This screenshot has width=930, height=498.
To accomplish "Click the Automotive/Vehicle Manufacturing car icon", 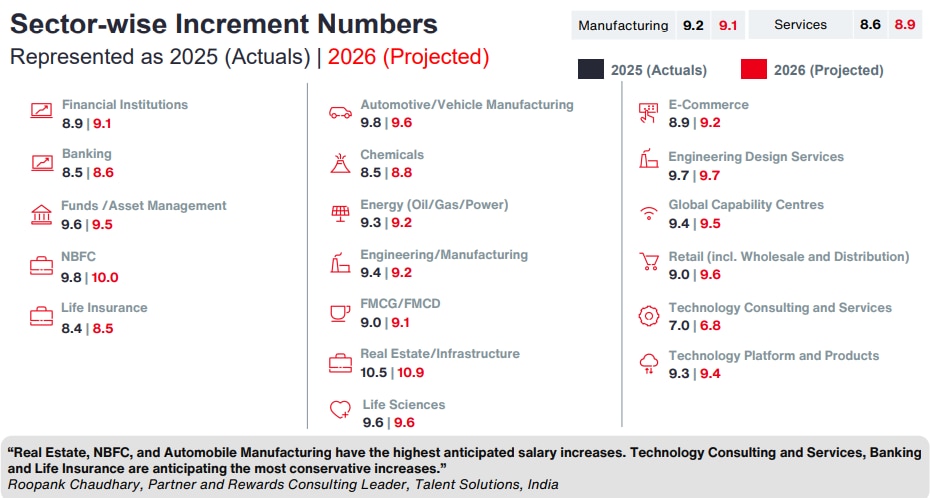I will tap(340, 113).
